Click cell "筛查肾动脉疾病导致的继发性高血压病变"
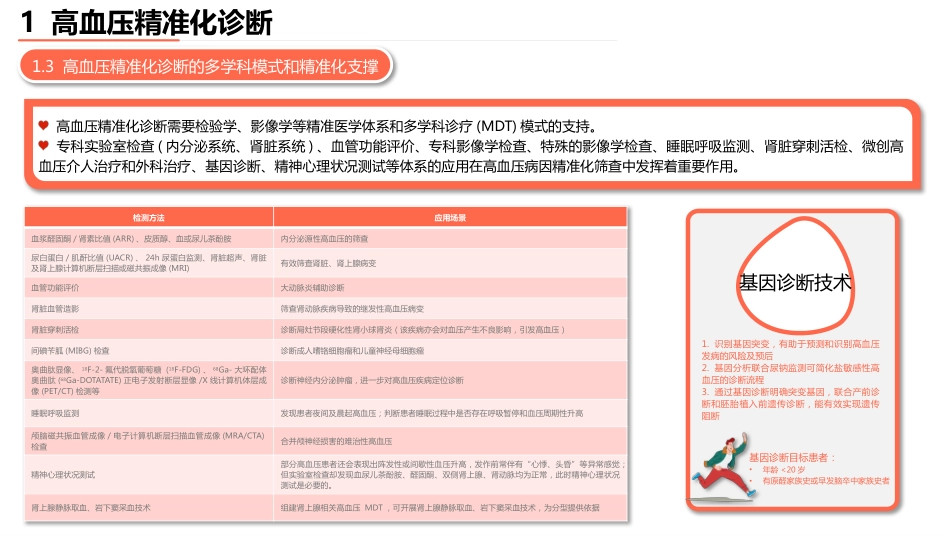 coord(450,309)
